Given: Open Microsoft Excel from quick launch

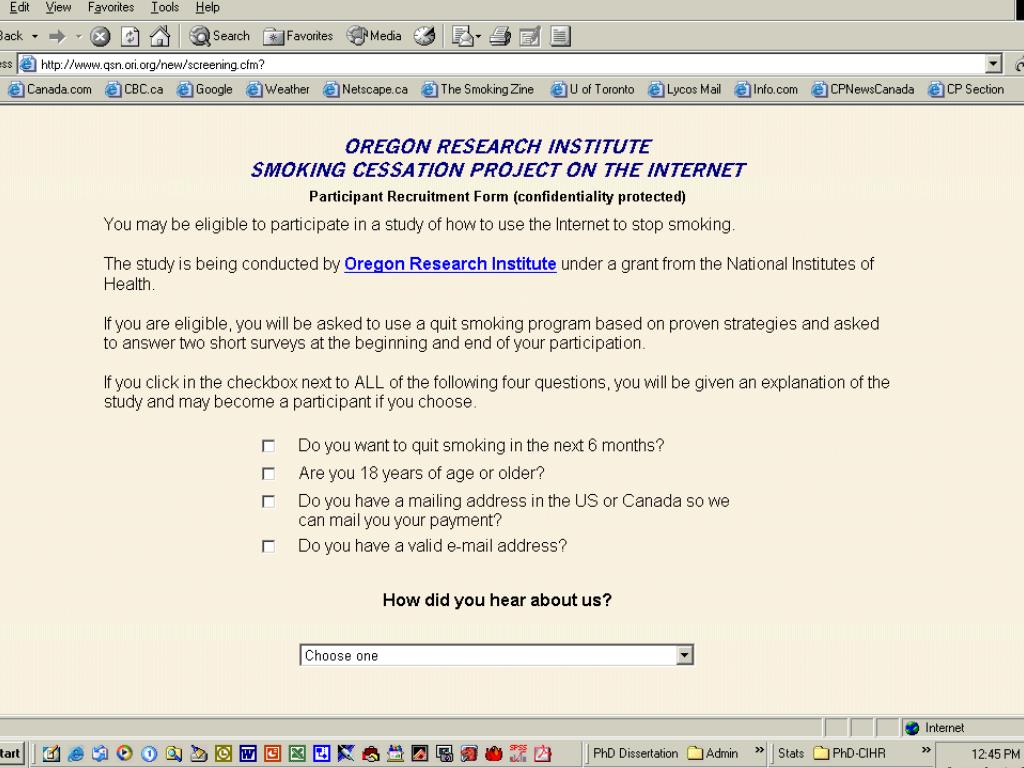Looking at the screenshot, I should 297,754.
